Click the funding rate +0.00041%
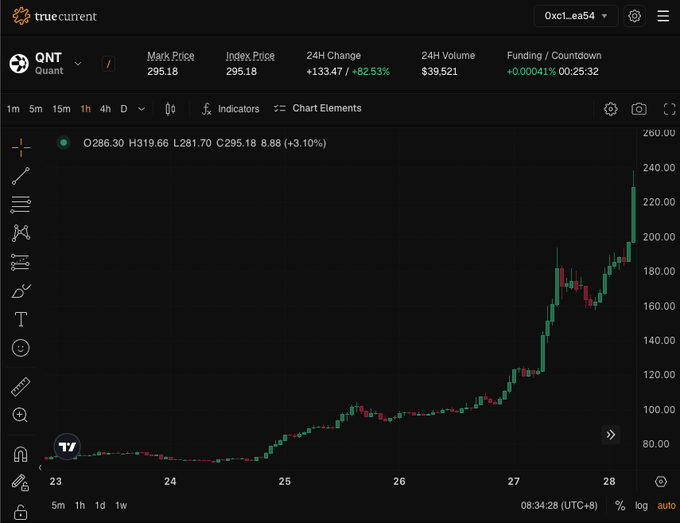 point(531,72)
